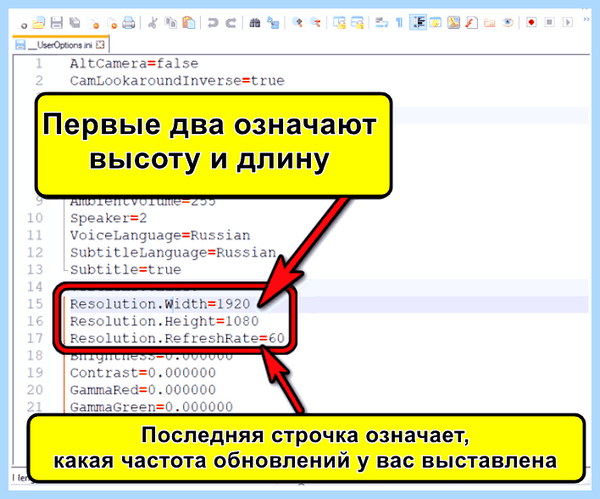Open a file using the folder icon
Viewport: 600px width, 499px height.
click(39, 23)
